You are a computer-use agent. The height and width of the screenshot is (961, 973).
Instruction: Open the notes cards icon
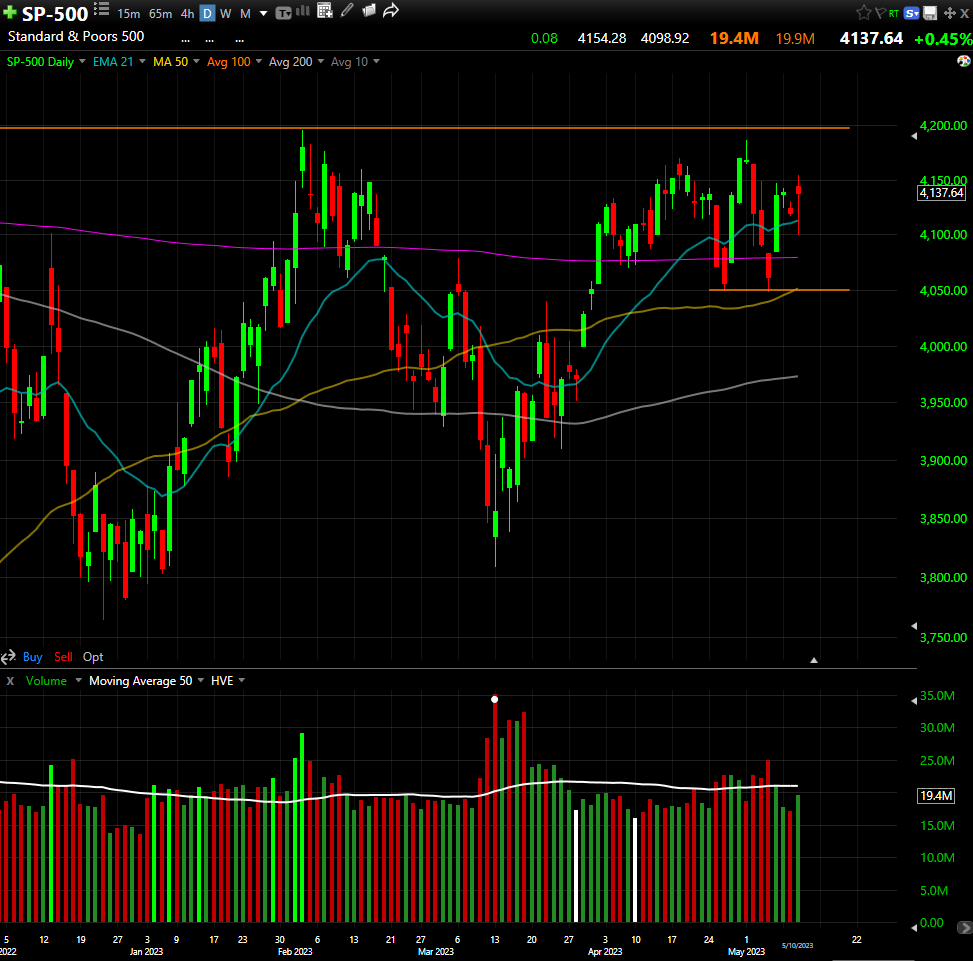click(x=369, y=11)
